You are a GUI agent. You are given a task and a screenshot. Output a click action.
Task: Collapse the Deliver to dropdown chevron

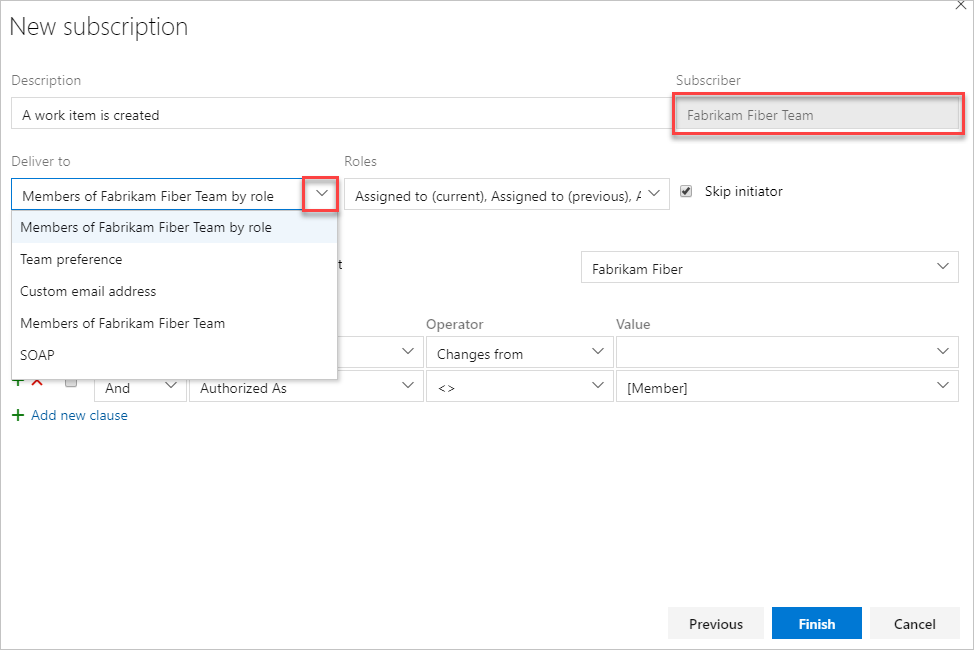[321, 194]
